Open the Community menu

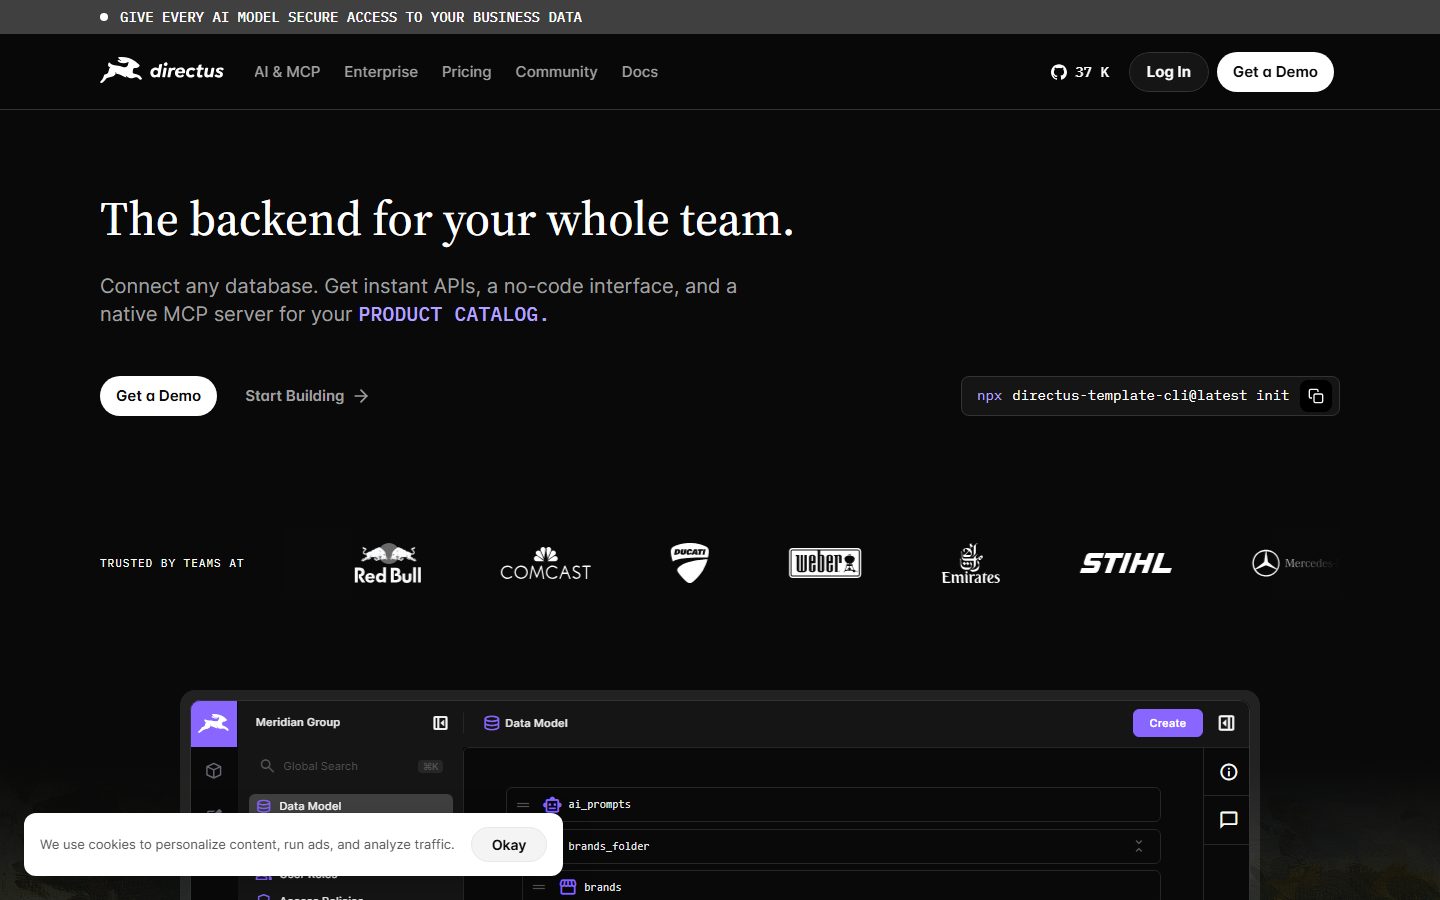(x=556, y=72)
